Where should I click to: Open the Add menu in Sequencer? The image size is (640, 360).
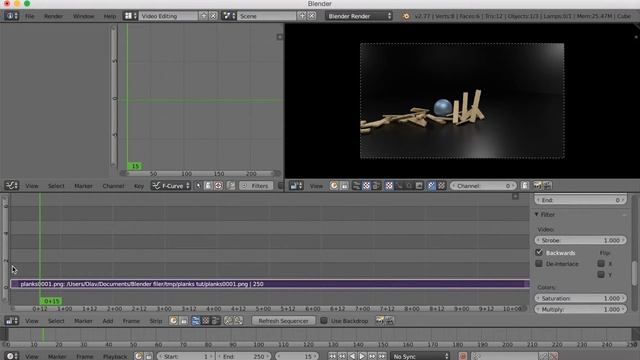click(x=108, y=321)
